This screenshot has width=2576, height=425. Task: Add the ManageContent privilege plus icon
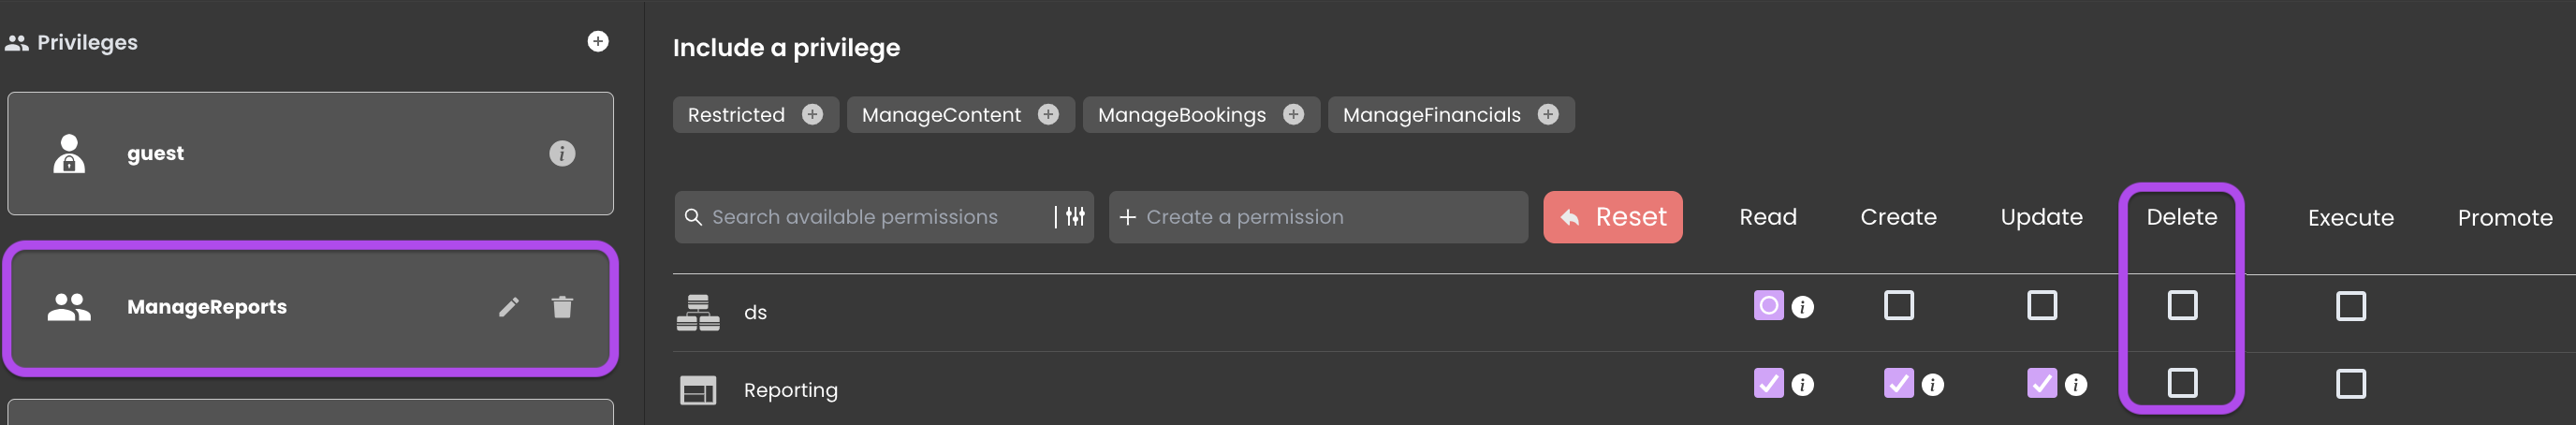click(1048, 115)
